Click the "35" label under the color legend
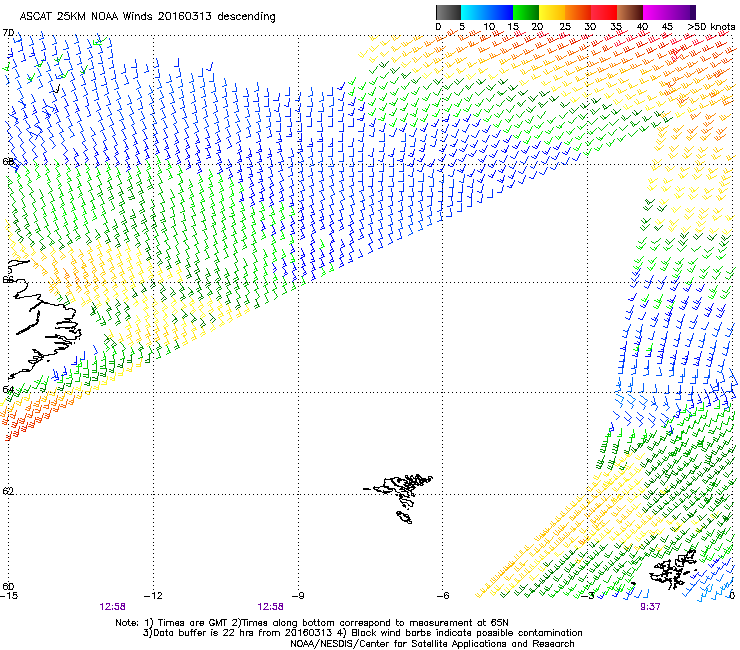 pos(616,27)
